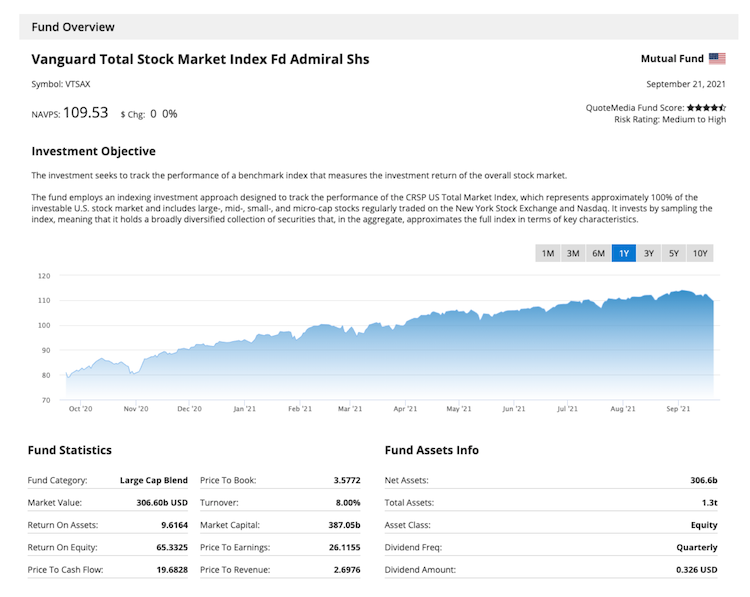Viewport: 750px width, 597px height.
Task: Click the QuoteMedia Fund Score stars
Action: coord(706,108)
